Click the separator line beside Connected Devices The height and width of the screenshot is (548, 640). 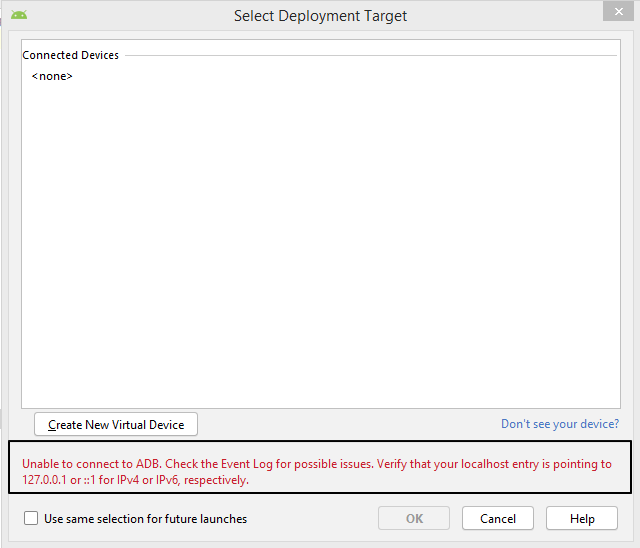click(x=370, y=55)
